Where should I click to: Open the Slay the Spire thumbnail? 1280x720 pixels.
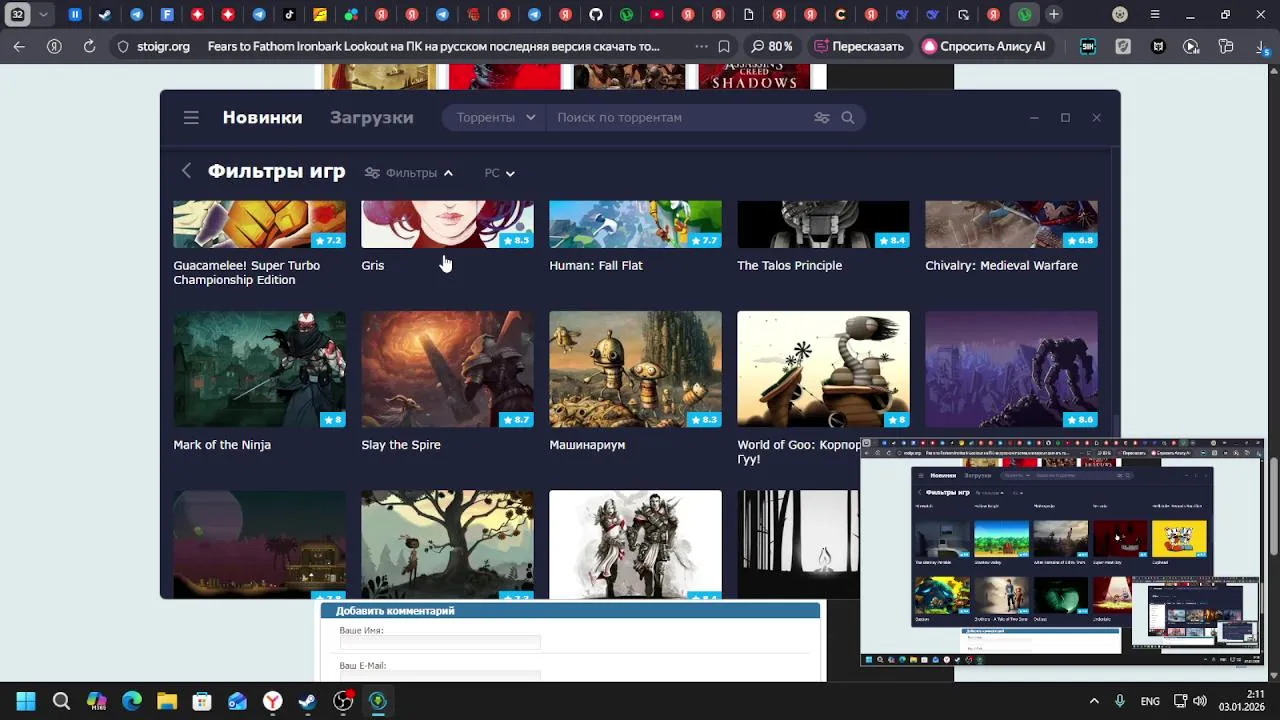click(447, 369)
